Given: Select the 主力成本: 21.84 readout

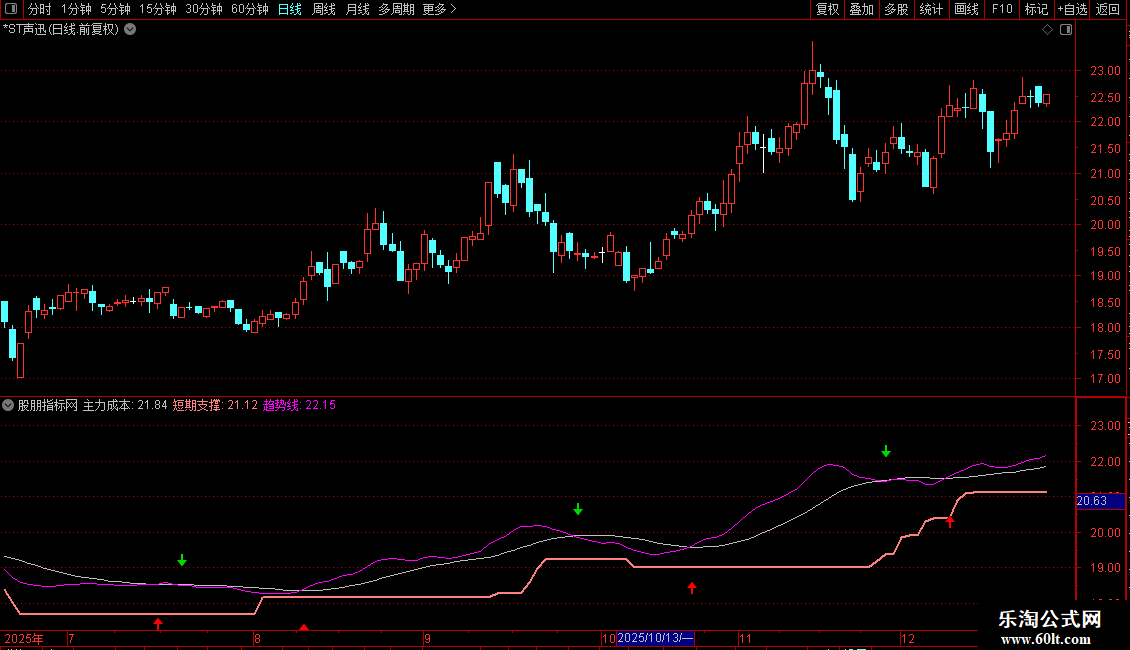Looking at the screenshot, I should (125, 405).
